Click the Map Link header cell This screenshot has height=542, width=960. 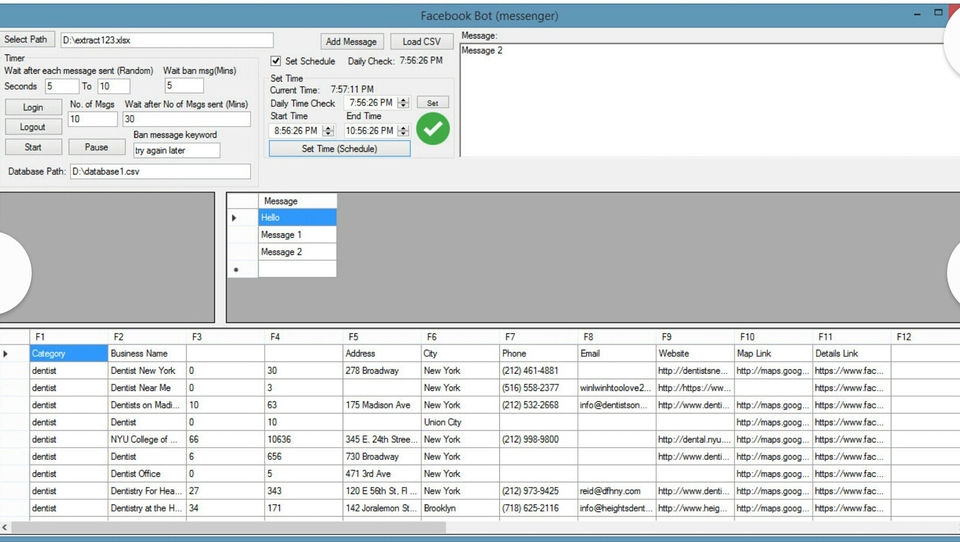point(774,353)
